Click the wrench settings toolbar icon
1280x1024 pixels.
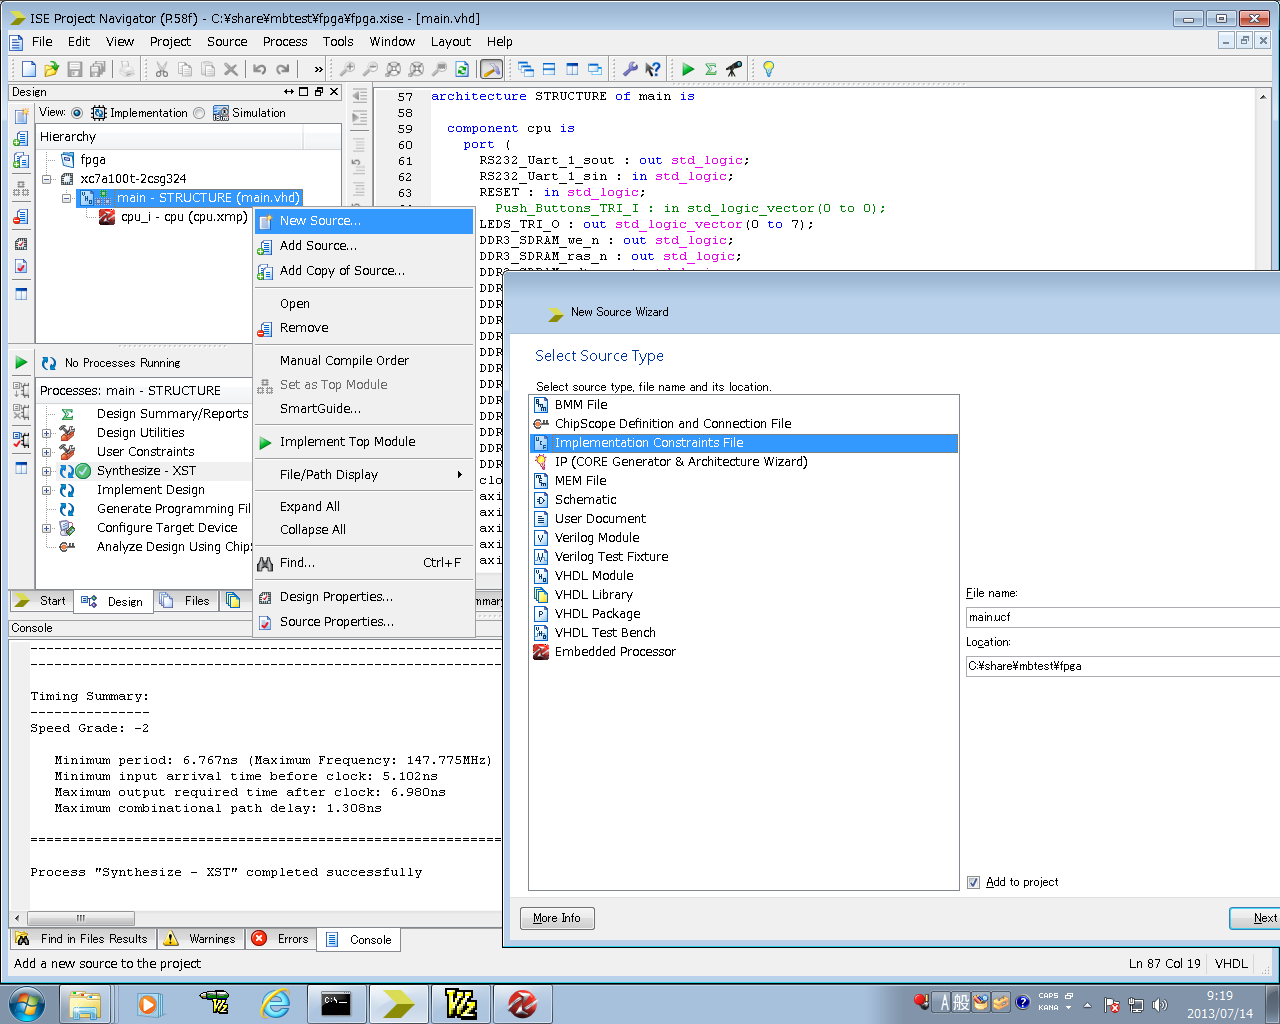(x=630, y=69)
